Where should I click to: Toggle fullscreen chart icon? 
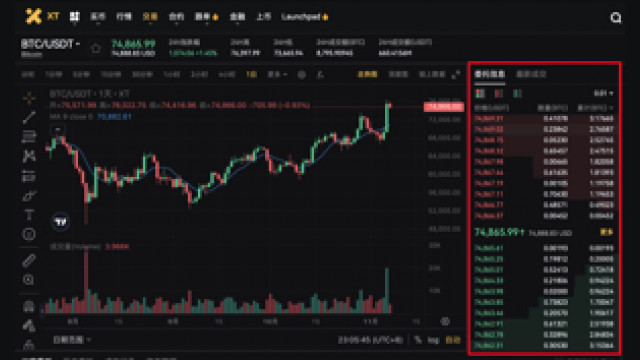[x=456, y=75]
